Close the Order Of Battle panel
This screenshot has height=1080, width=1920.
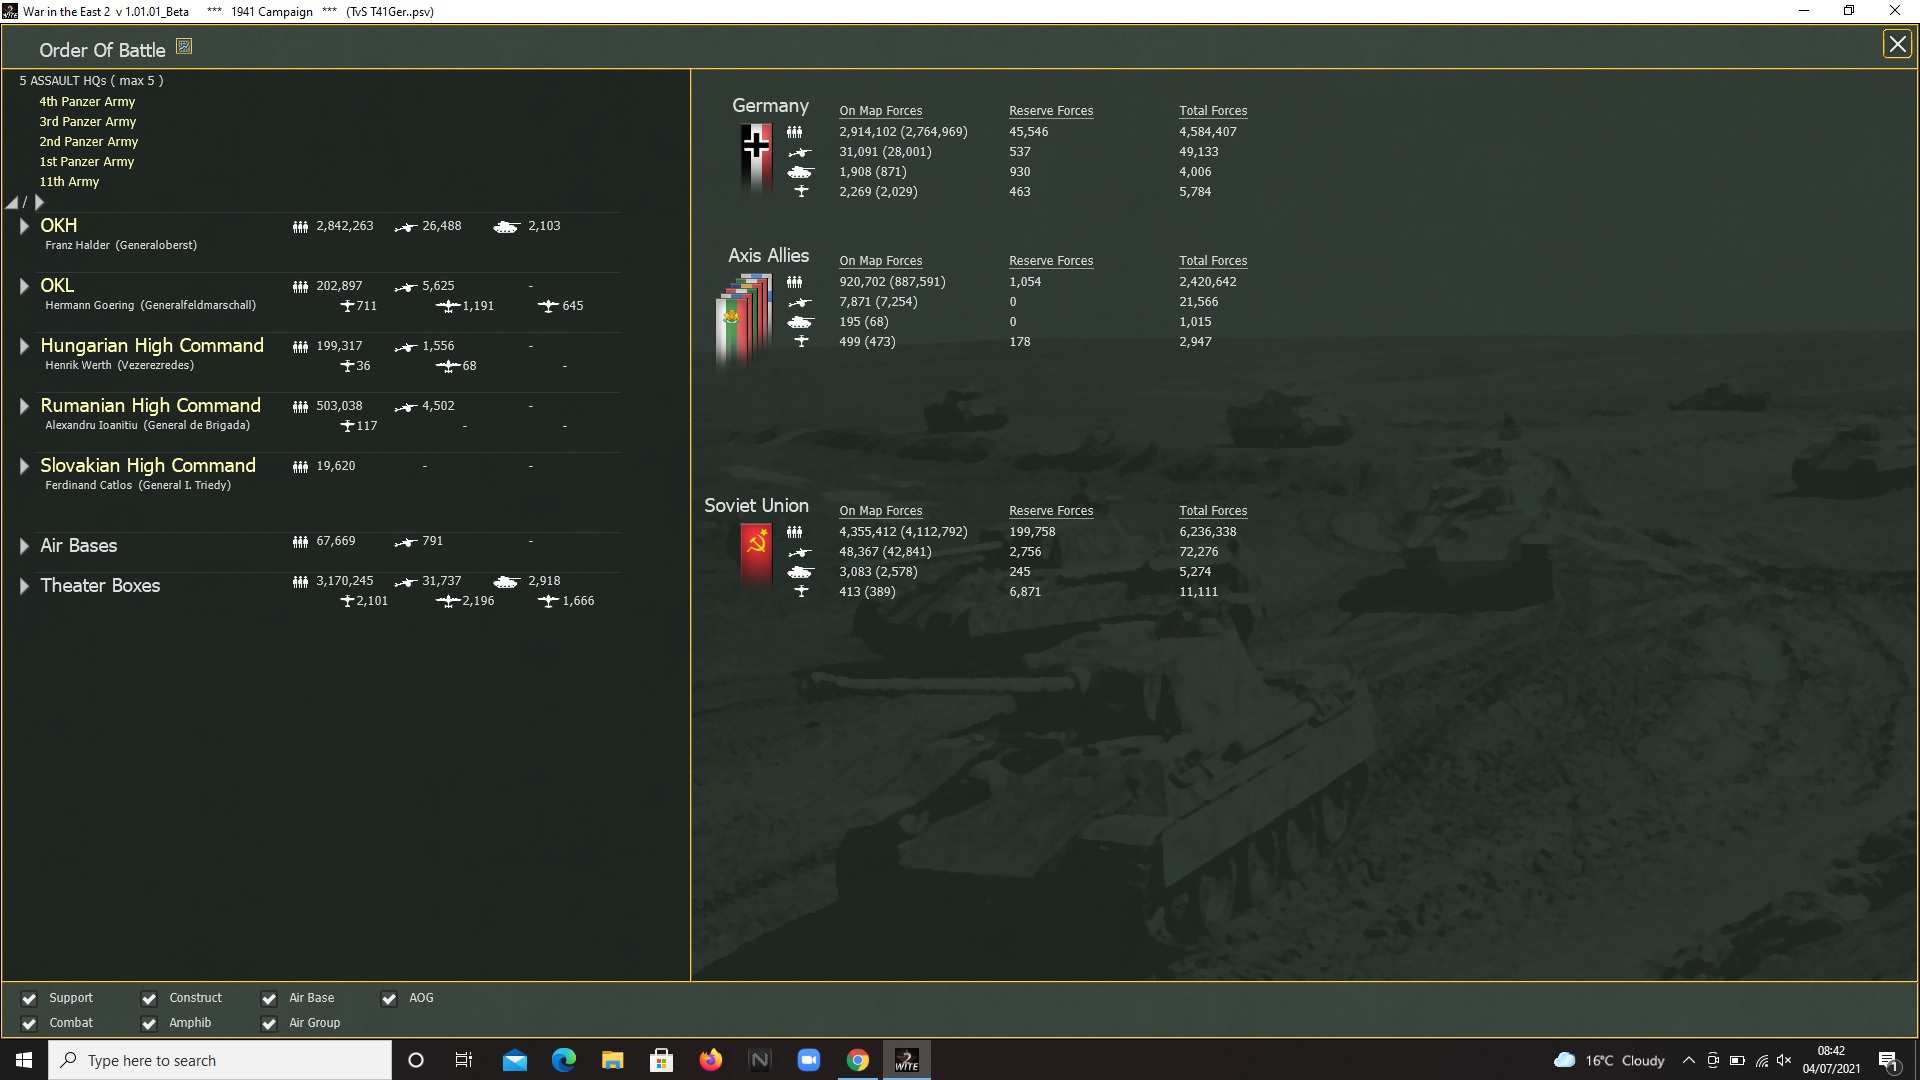pos(1897,44)
